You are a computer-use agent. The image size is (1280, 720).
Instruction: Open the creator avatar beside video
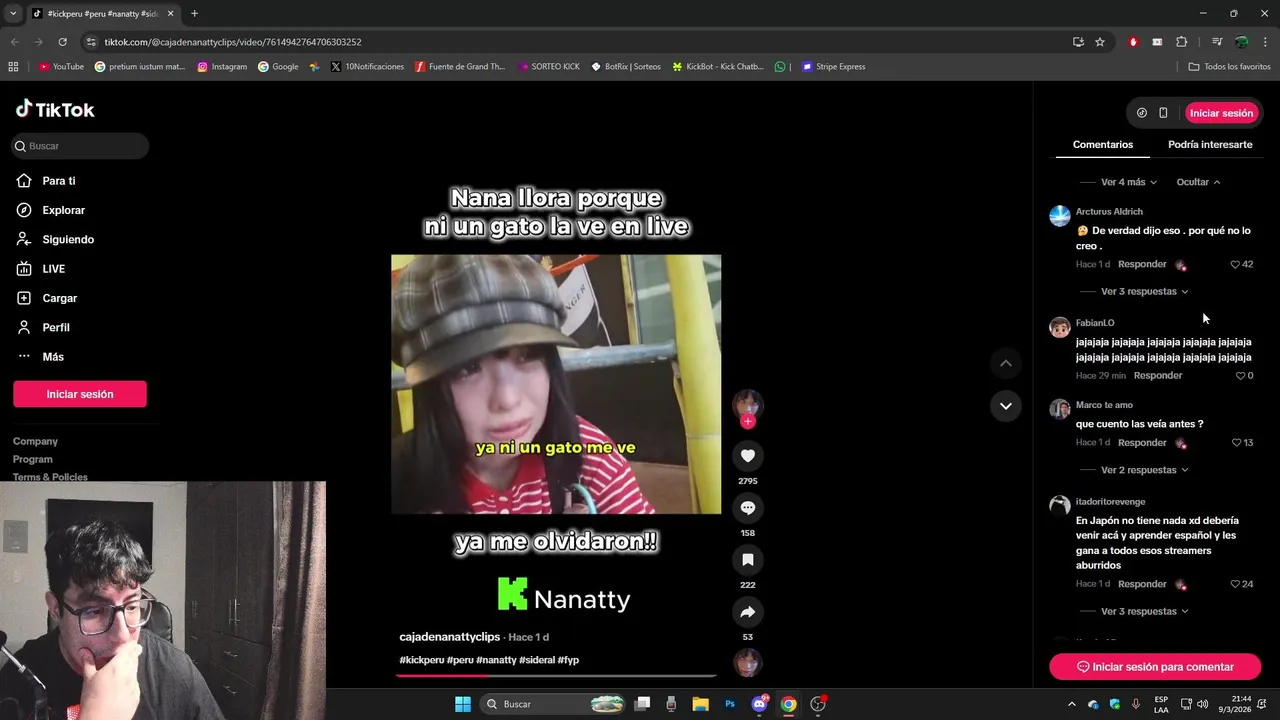click(748, 404)
